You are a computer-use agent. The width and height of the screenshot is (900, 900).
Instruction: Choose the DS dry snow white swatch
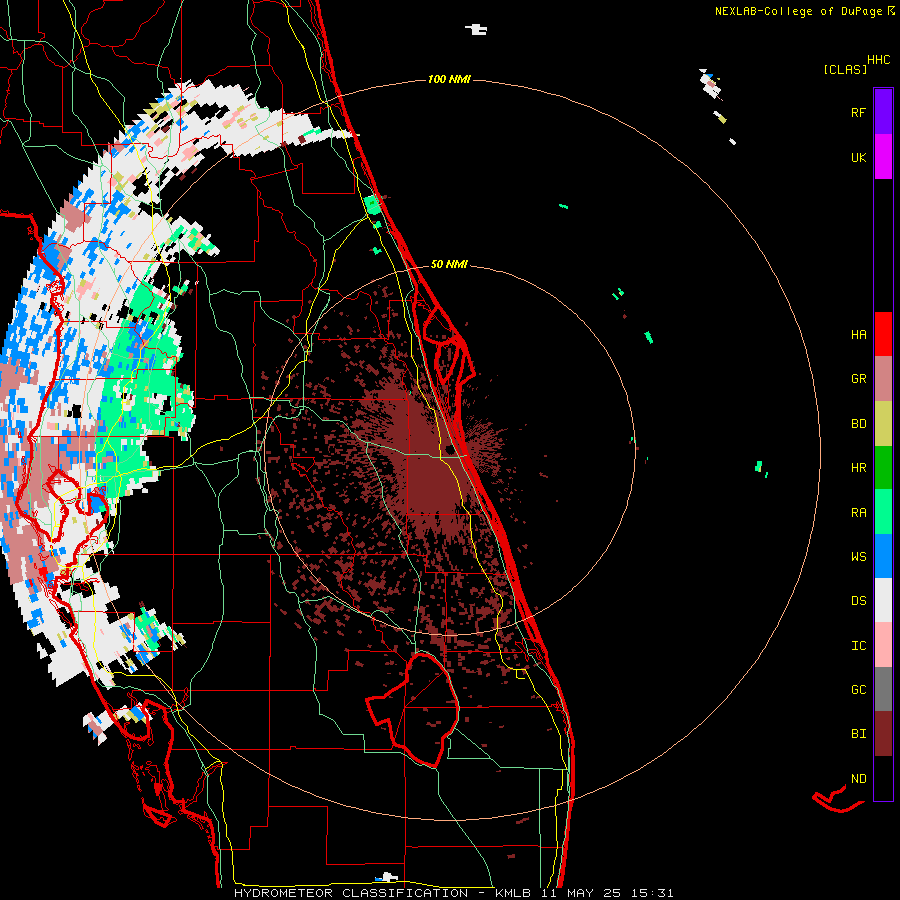coord(883,600)
